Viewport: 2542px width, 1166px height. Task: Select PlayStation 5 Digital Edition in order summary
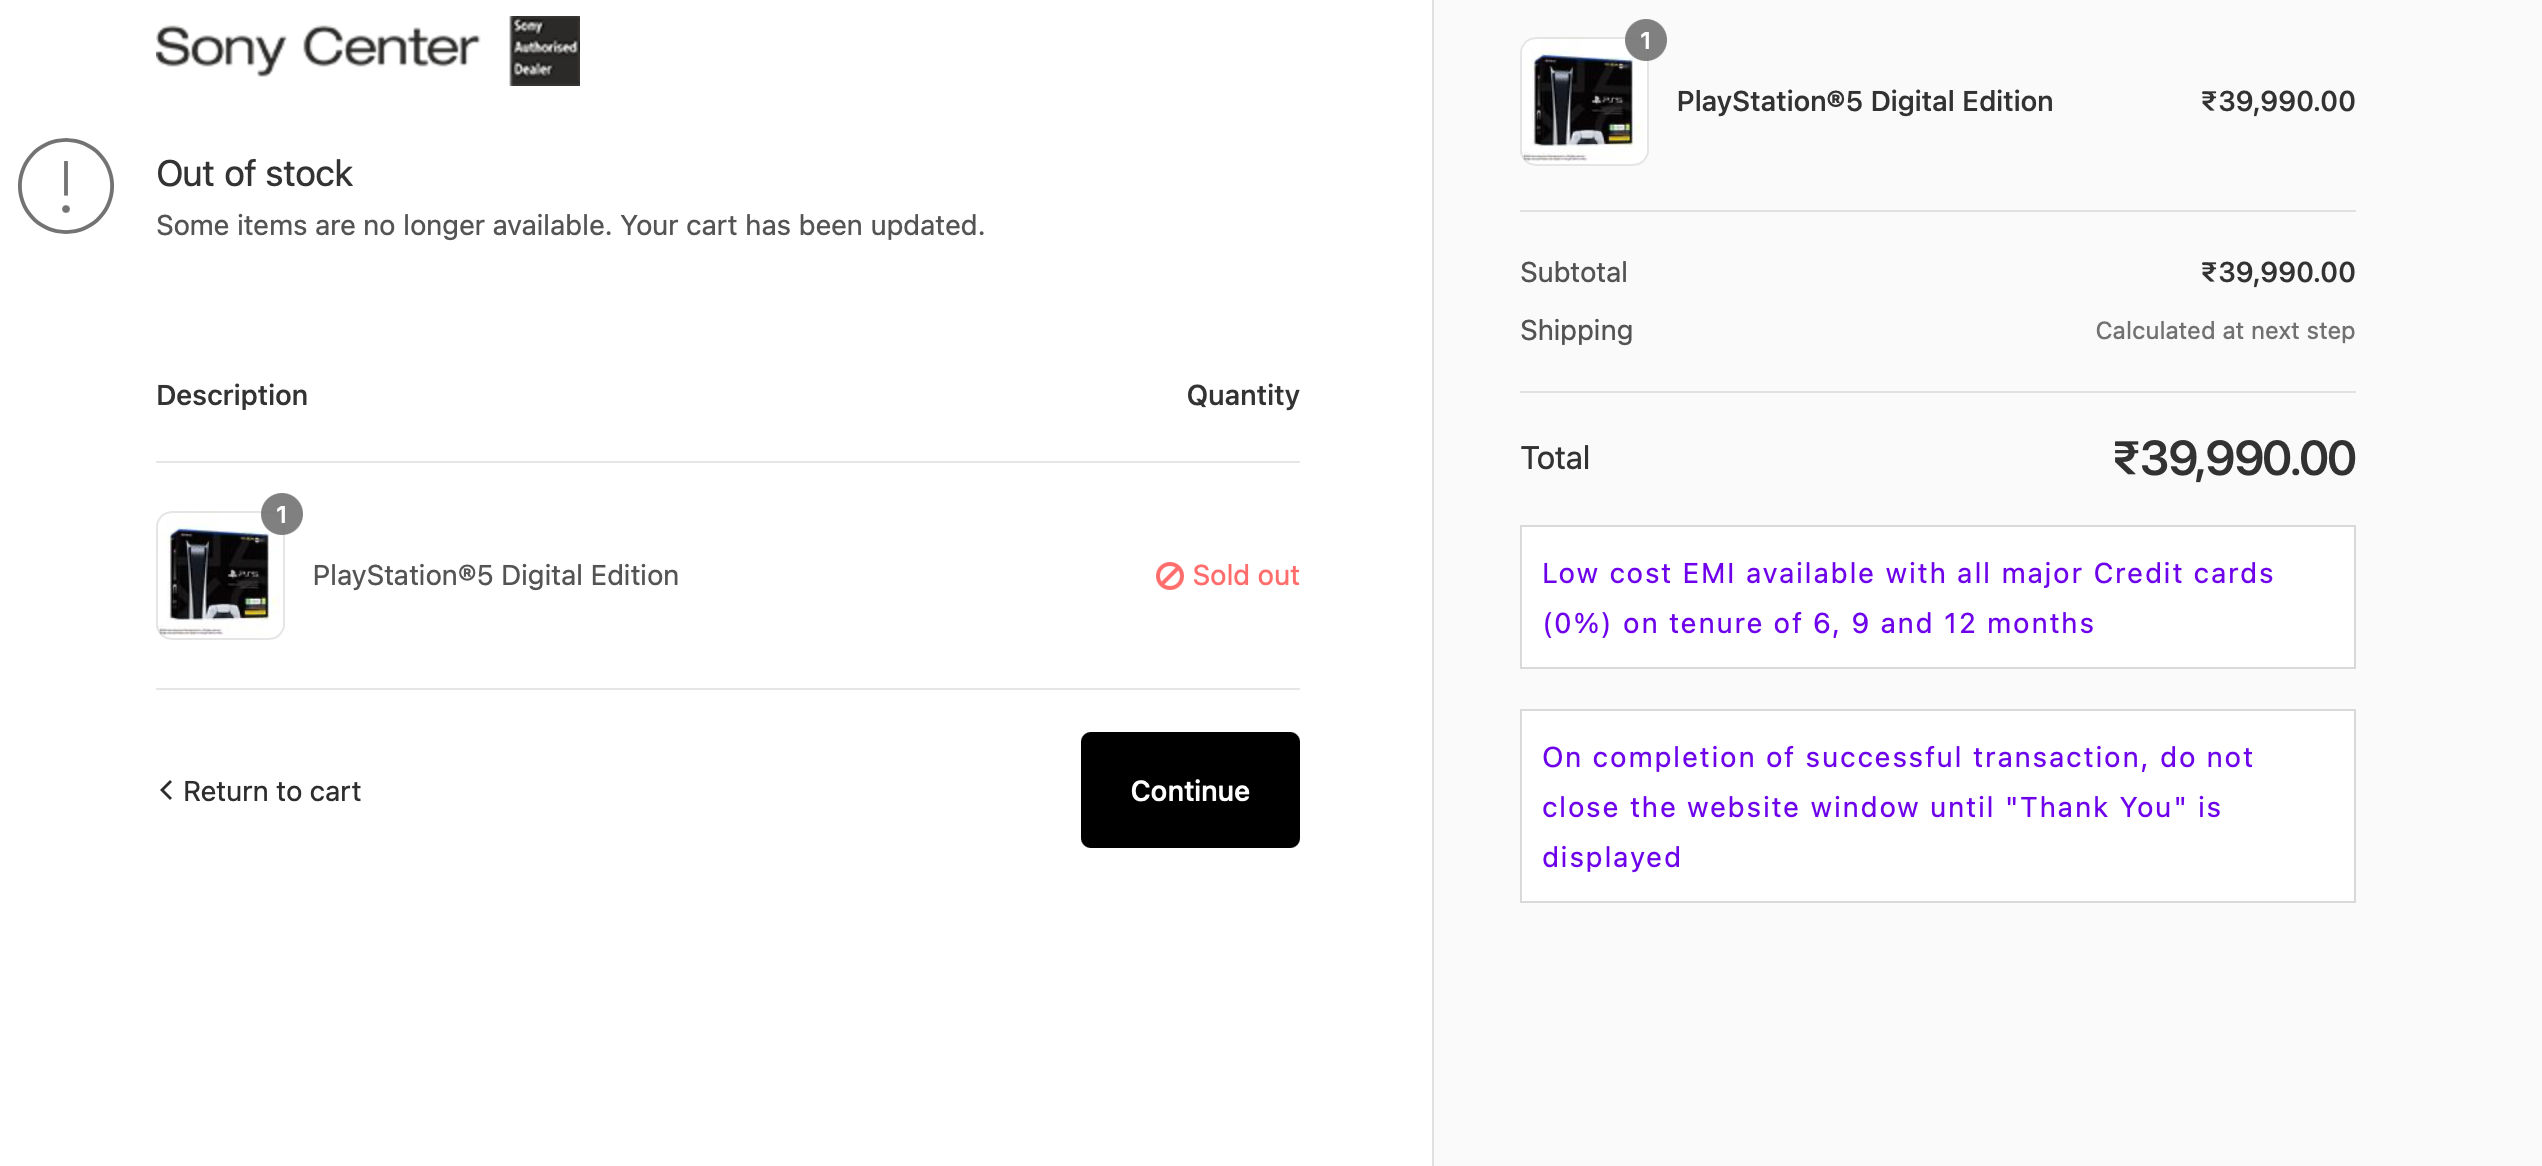coord(1864,101)
